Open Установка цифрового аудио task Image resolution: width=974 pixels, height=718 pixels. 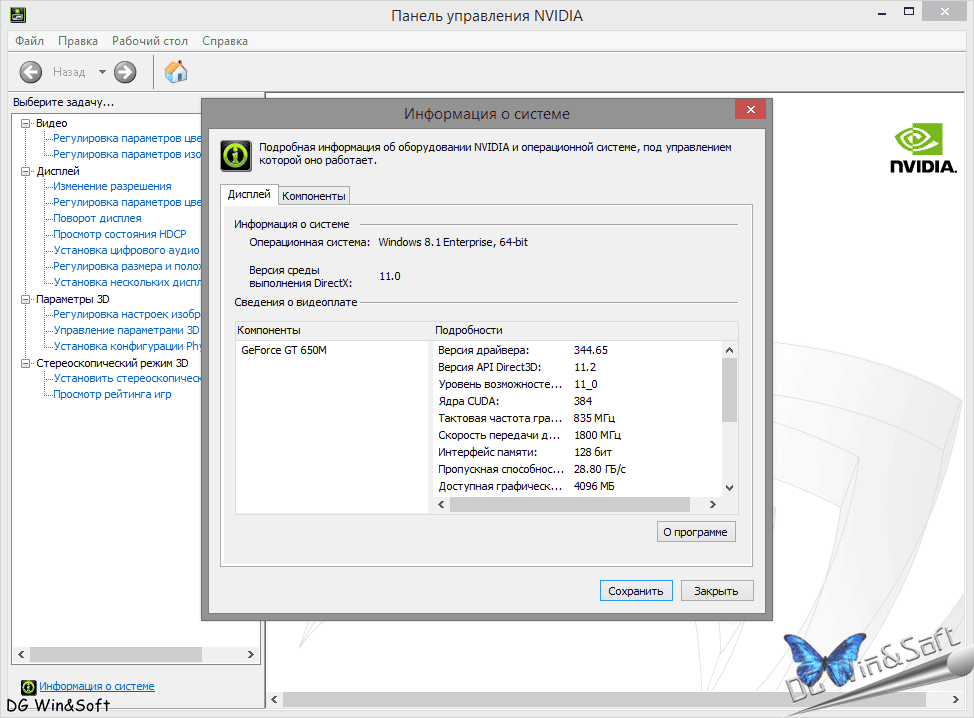127,250
